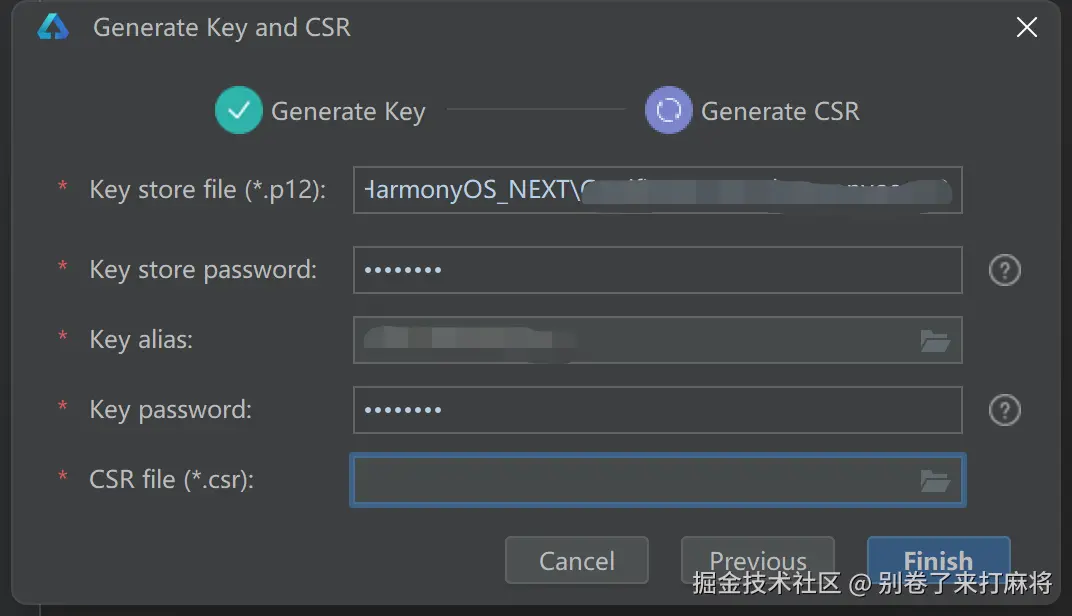Click the DevEco Studio logo icon

coord(52,27)
